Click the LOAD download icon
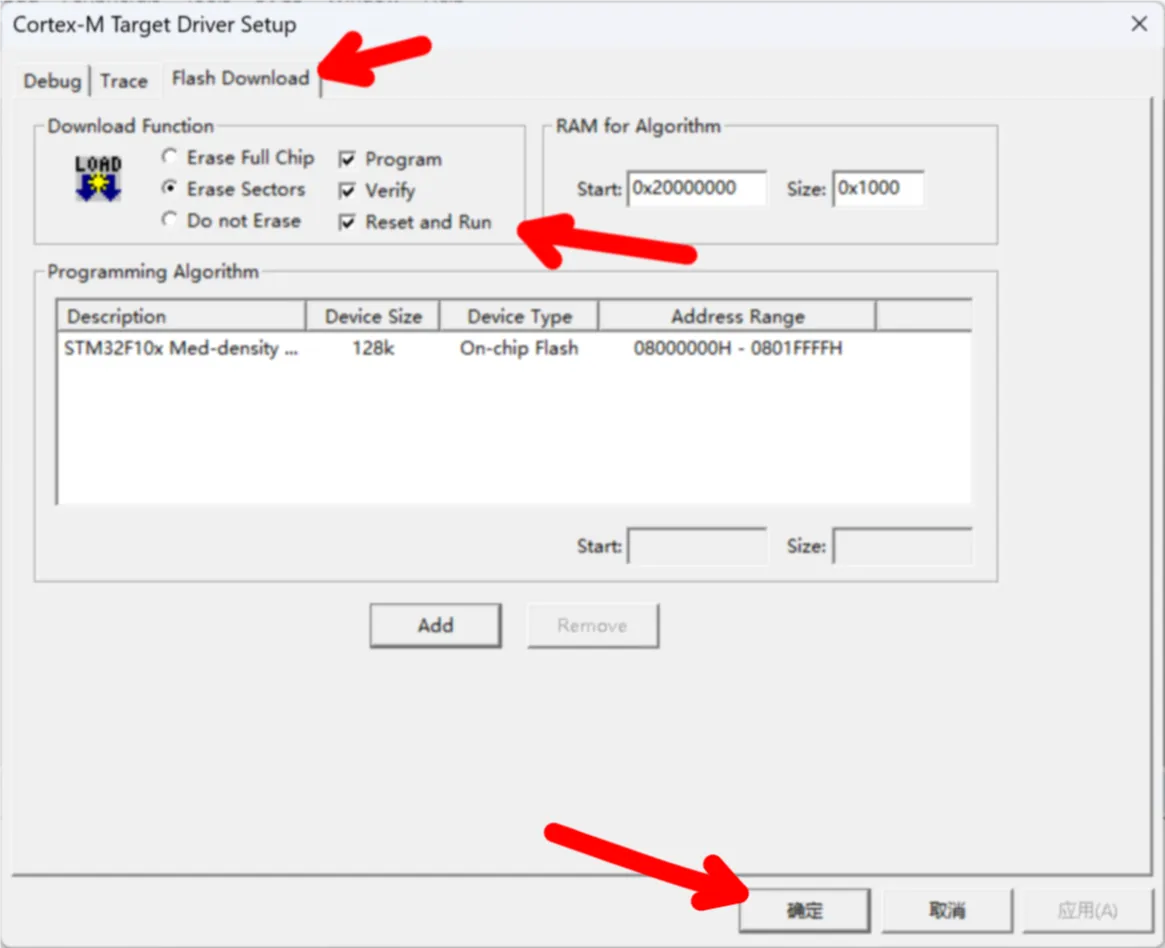The width and height of the screenshot is (1165, 948). click(x=97, y=178)
